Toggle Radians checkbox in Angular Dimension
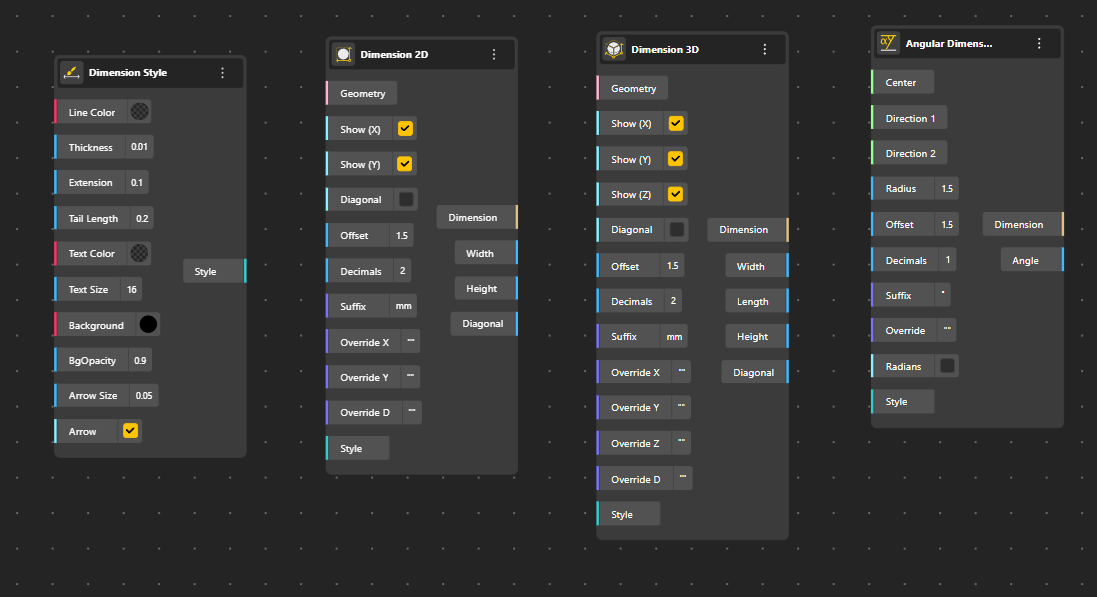 click(947, 366)
